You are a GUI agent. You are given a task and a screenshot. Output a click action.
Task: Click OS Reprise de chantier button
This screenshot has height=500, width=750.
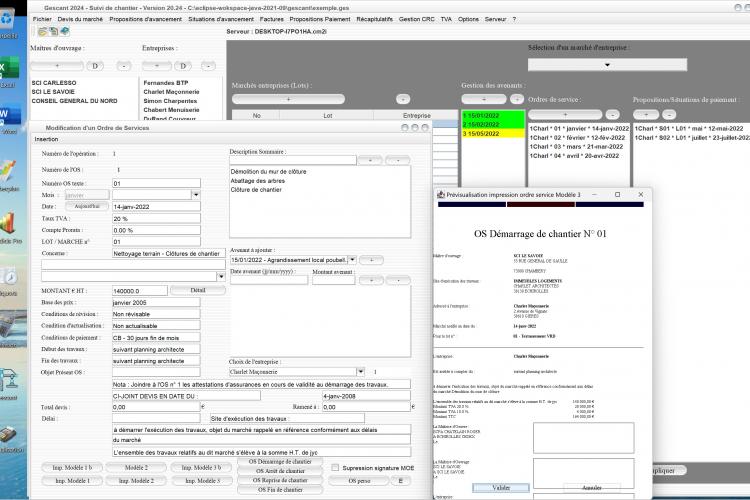(x=280, y=480)
